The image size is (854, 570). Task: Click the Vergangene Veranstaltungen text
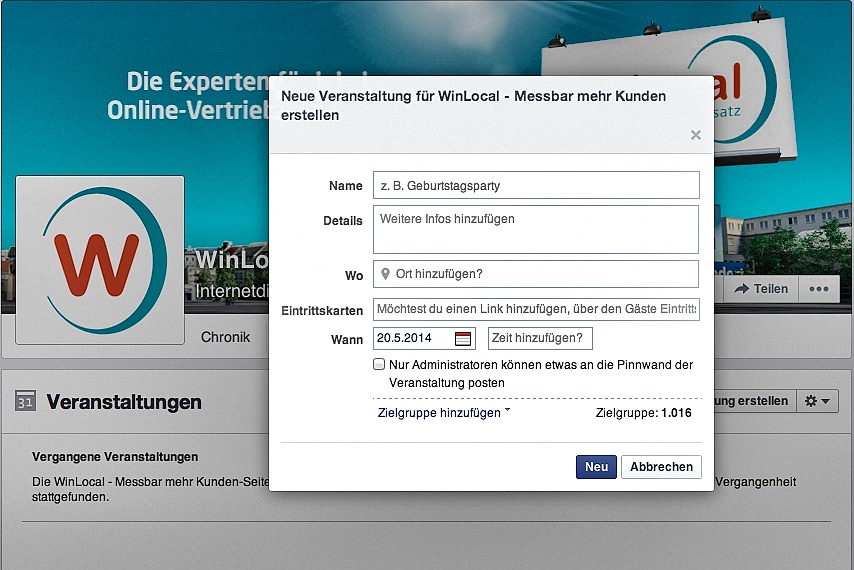point(115,457)
